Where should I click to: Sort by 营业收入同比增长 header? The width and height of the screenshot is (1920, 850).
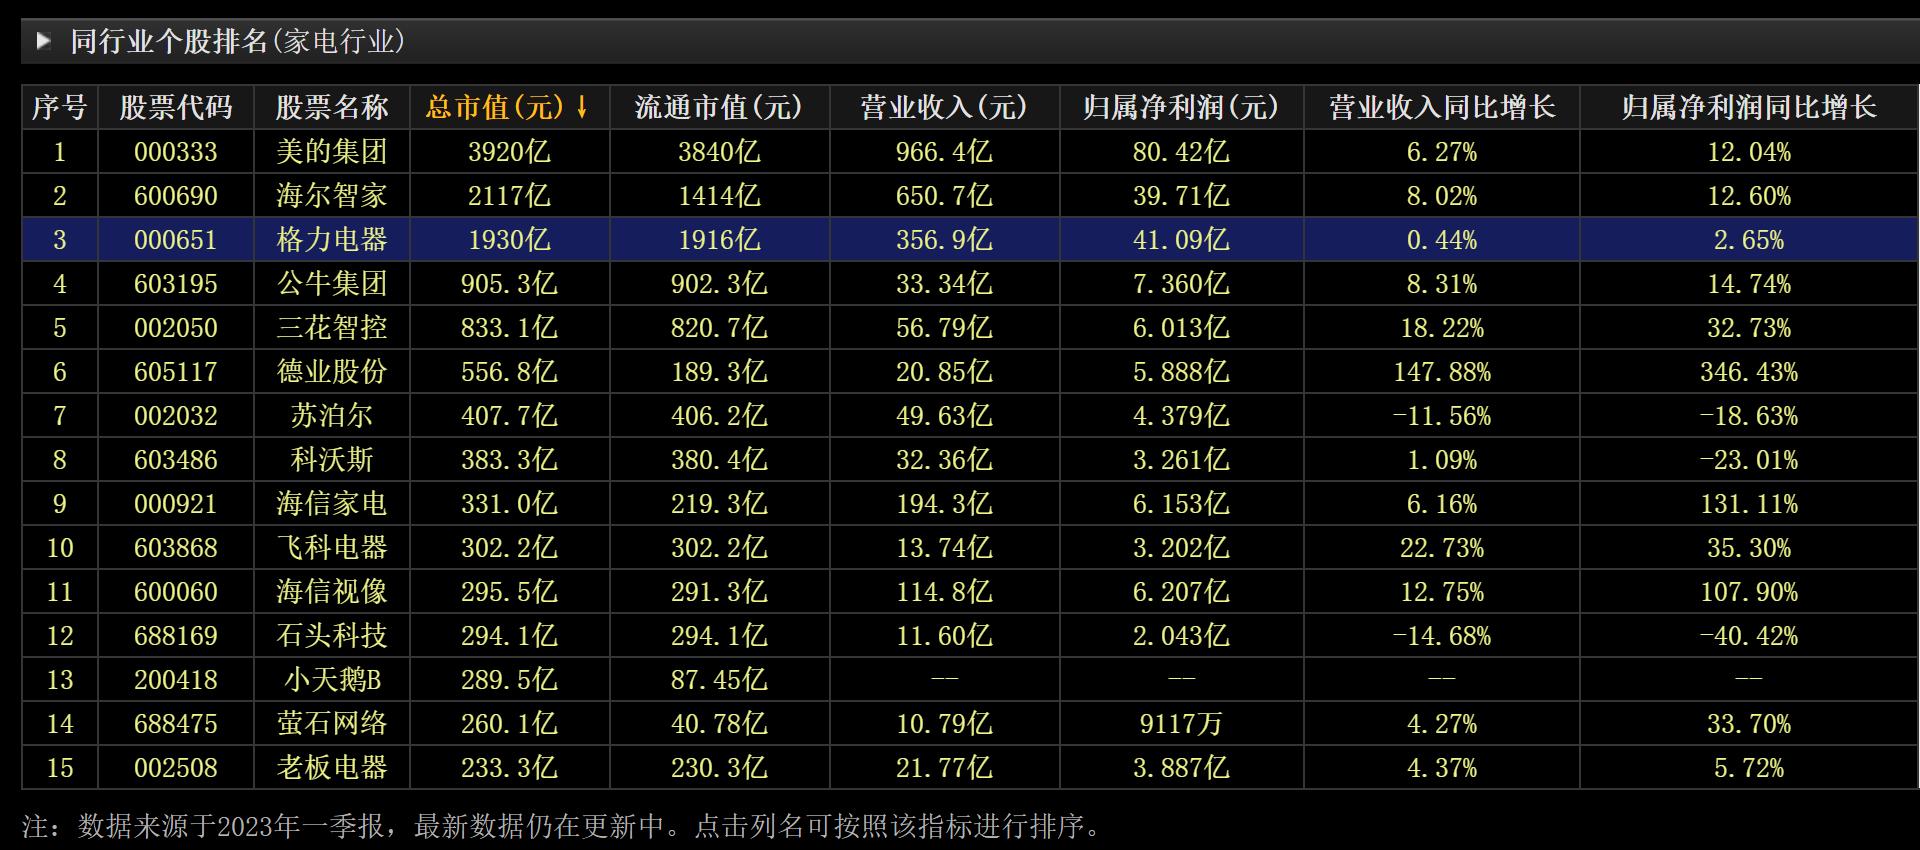(1442, 107)
